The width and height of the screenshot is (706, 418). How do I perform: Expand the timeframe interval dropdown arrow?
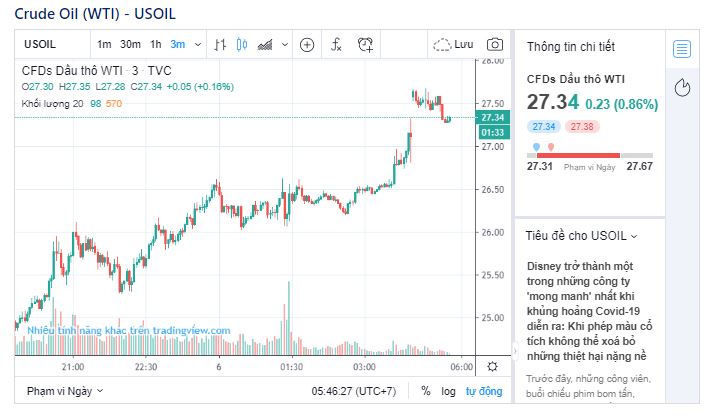pyautogui.click(x=197, y=44)
